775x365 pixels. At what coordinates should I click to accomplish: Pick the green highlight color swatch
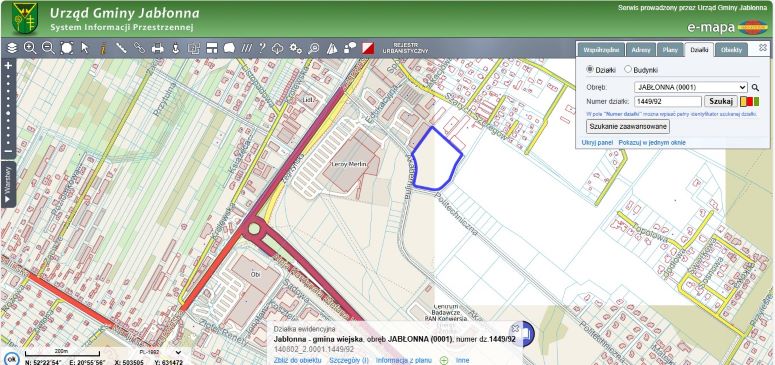(x=756, y=101)
